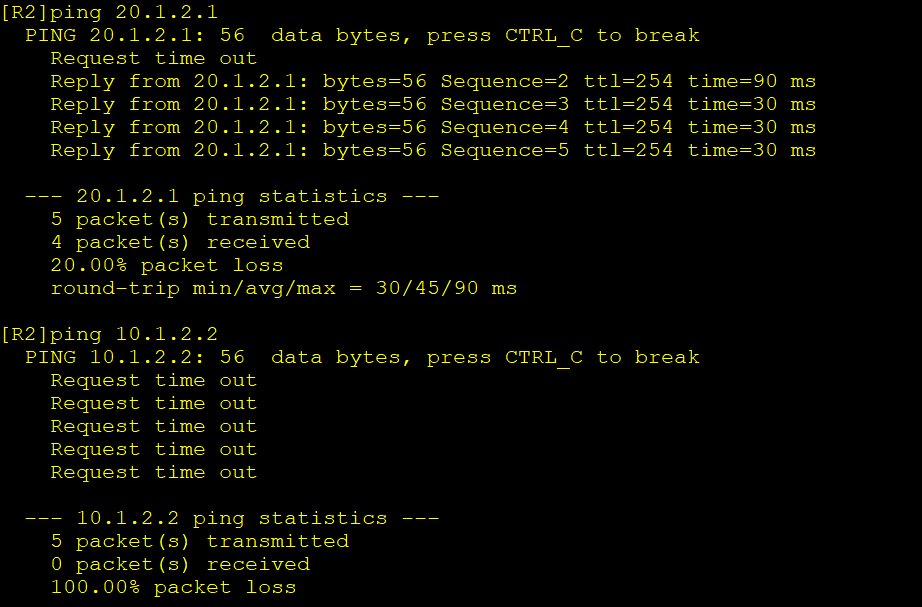Image resolution: width=922 pixels, height=607 pixels.
Task: Click the '[R2]ping 10.1.2.2' command line
Action: pos(110,334)
